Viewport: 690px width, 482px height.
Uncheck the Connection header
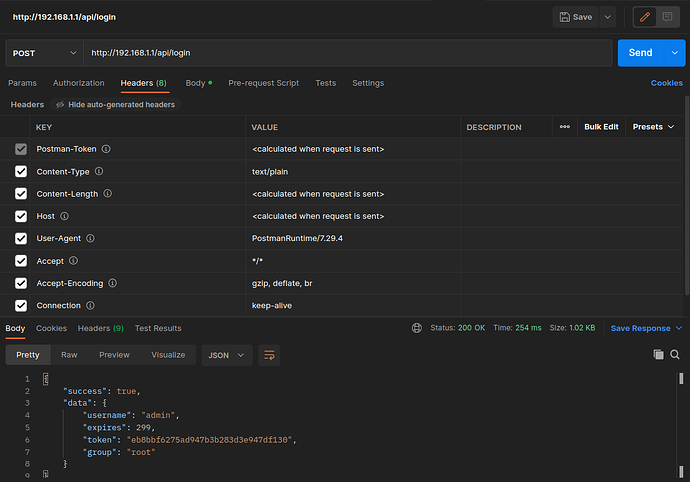pyautogui.click(x=21, y=305)
